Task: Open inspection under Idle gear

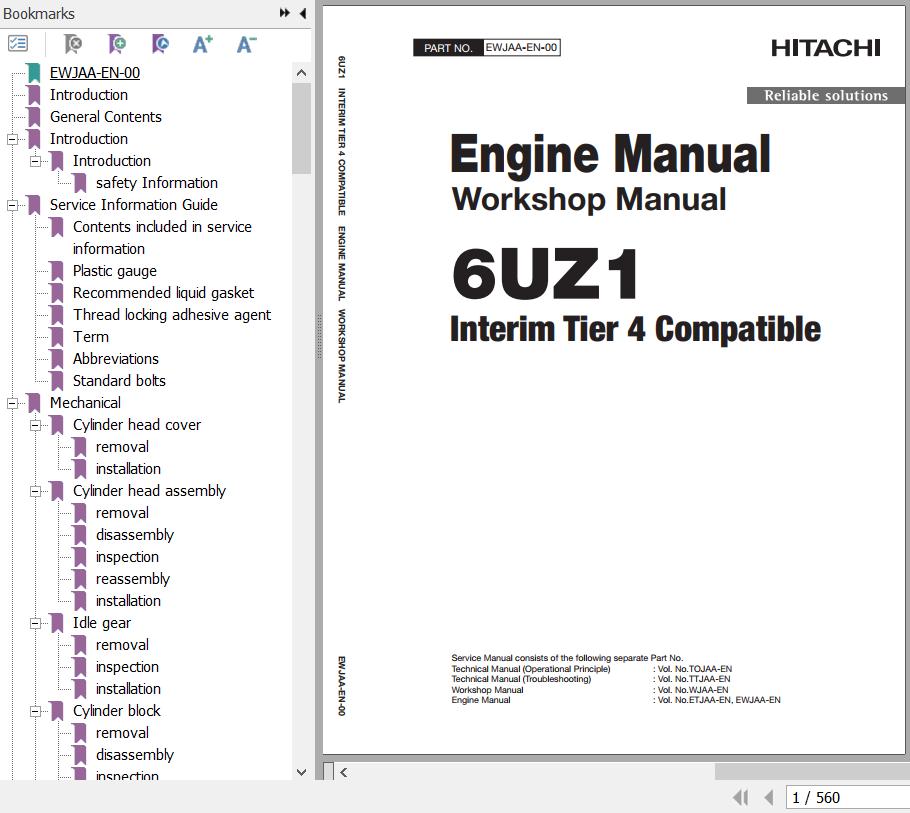Action: [x=127, y=667]
